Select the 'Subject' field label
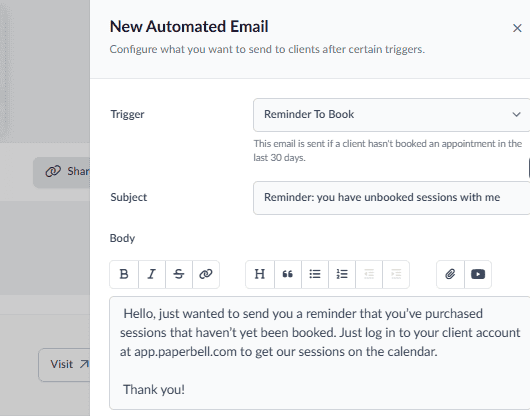Screen dimensions: 530x416 coord(128,197)
